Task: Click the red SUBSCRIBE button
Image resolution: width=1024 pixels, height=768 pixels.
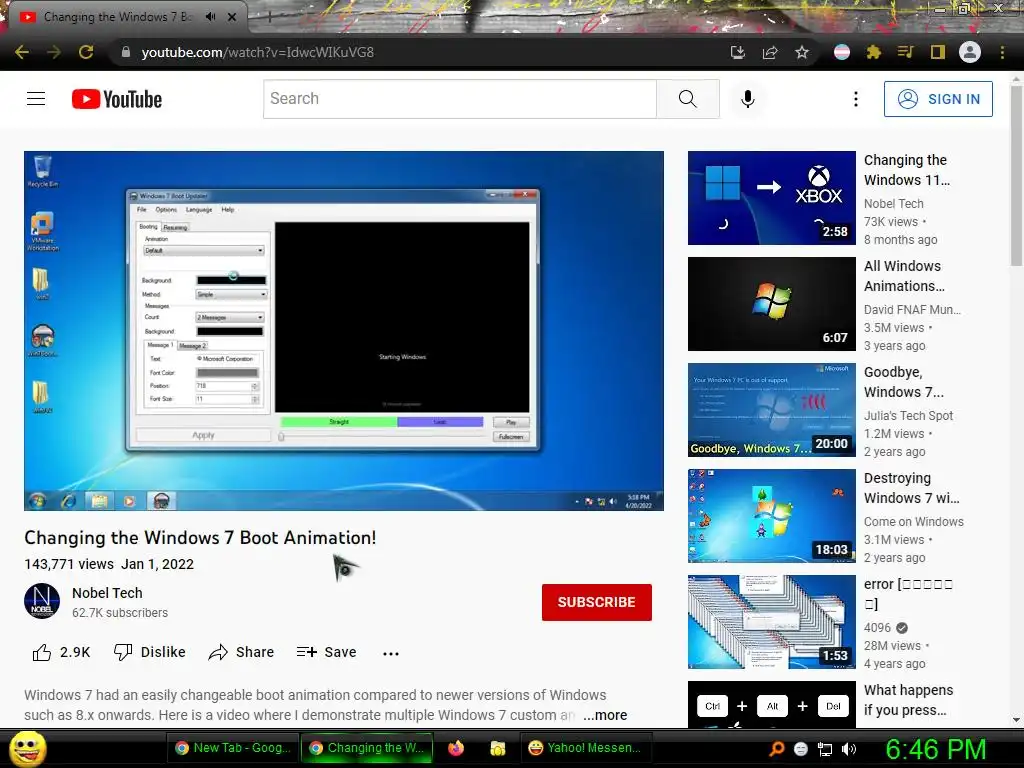Action: [x=596, y=602]
